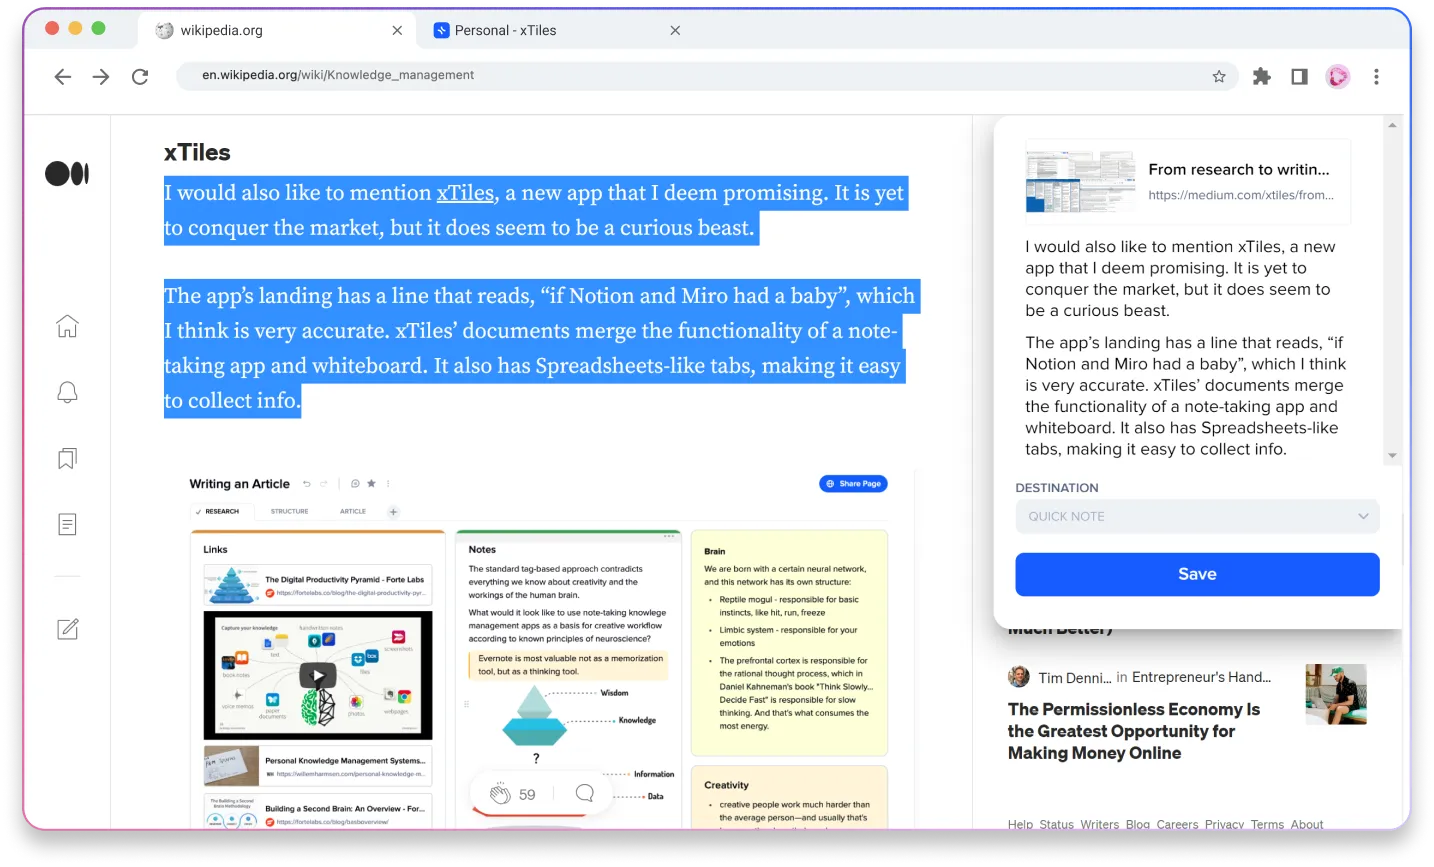
Task: Click the Status footer link
Action: [x=1056, y=824]
